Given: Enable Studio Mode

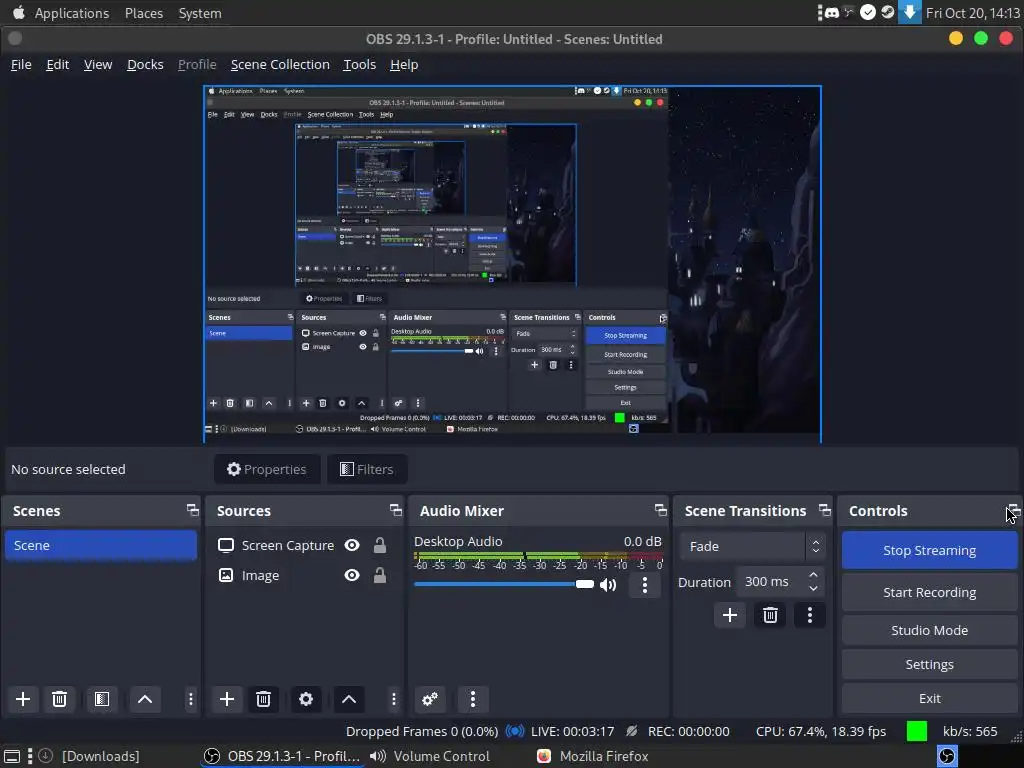Looking at the screenshot, I should (929, 630).
